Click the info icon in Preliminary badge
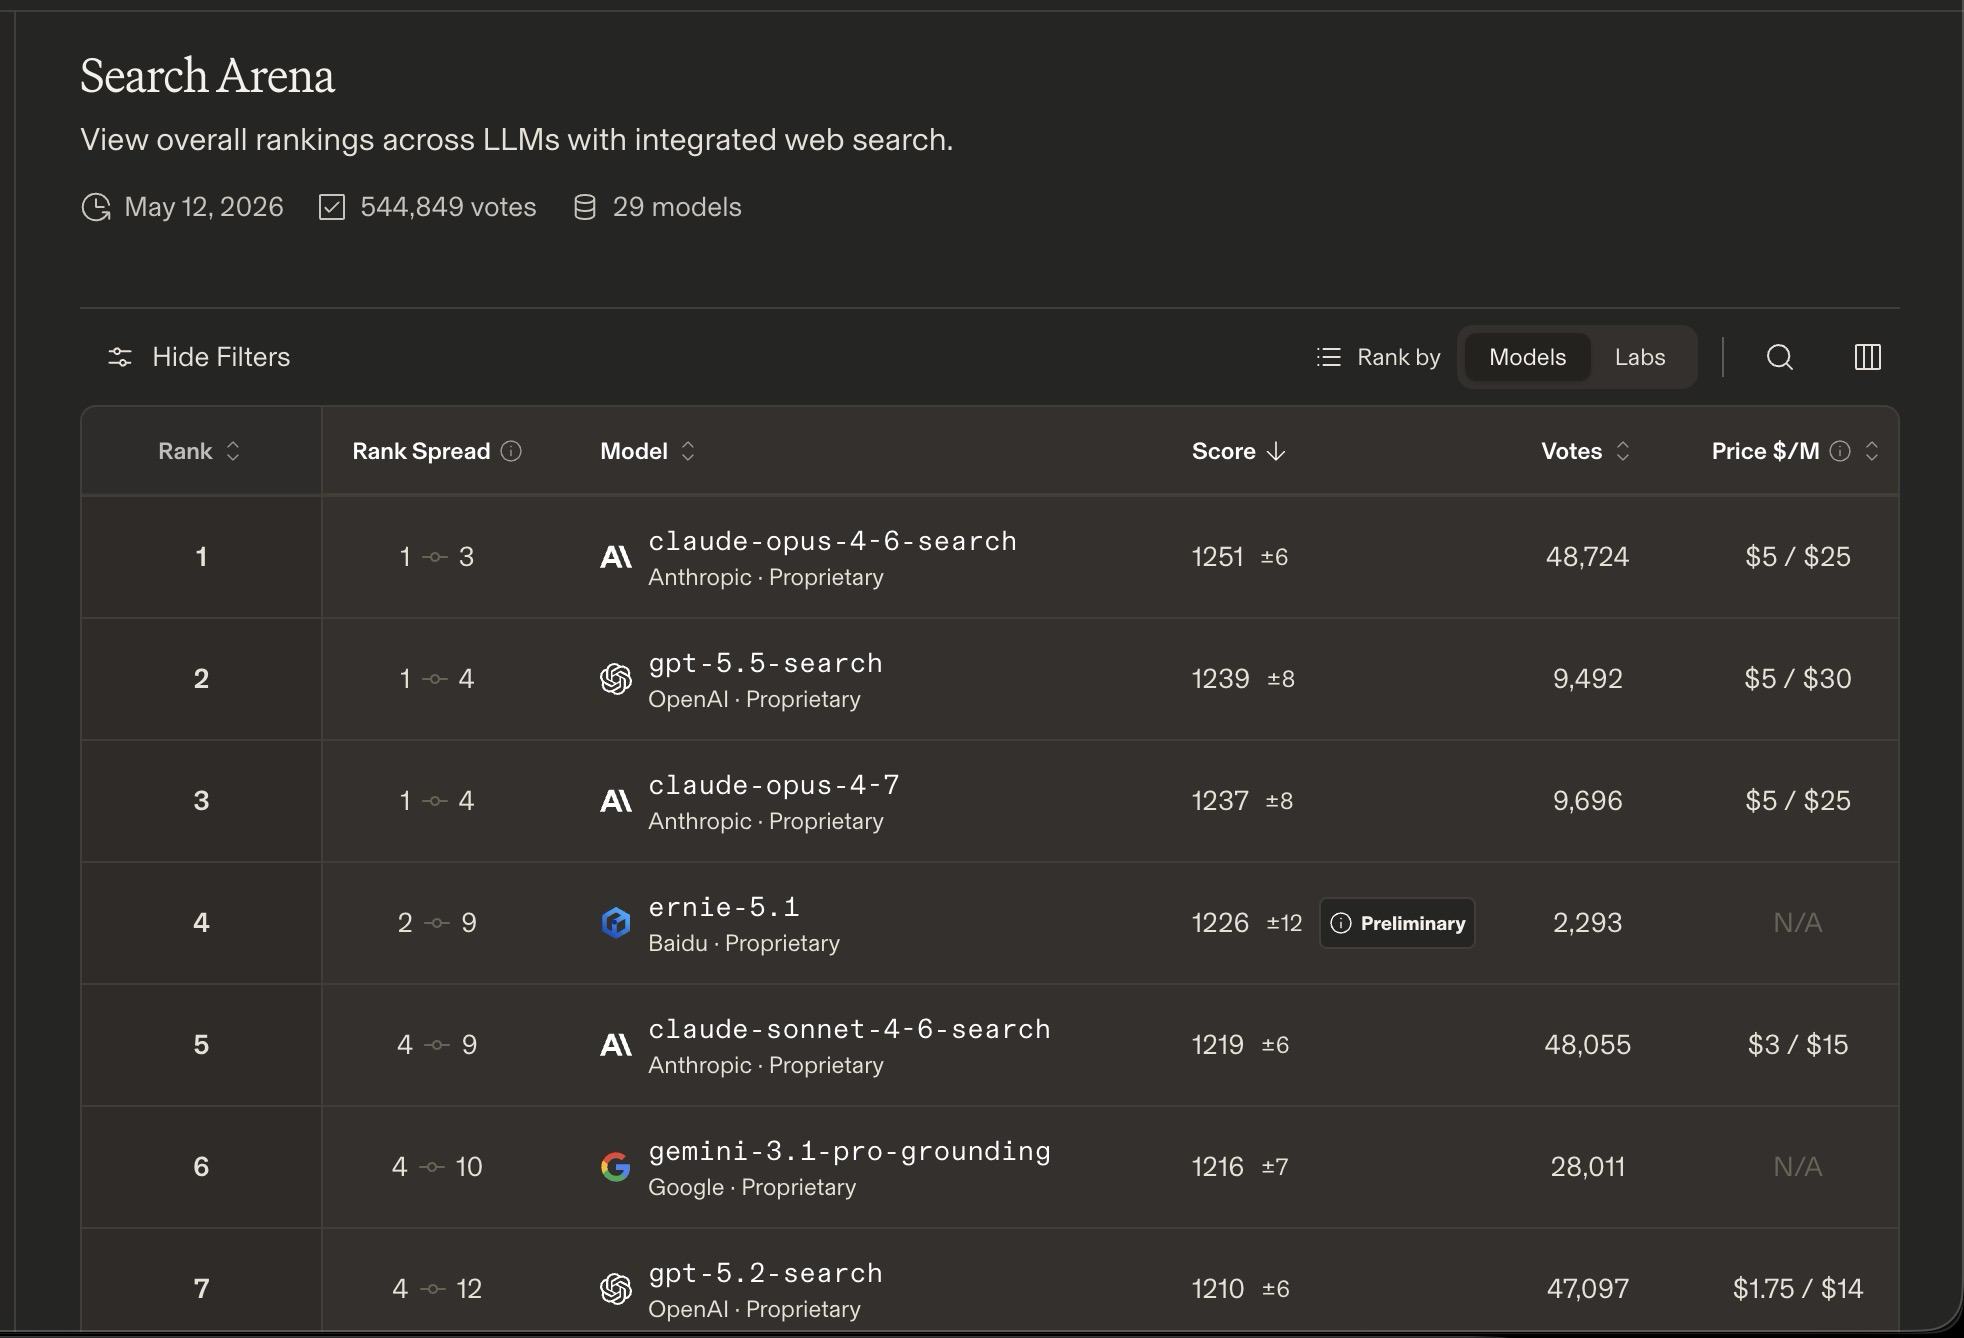This screenshot has width=1964, height=1338. tap(1341, 923)
